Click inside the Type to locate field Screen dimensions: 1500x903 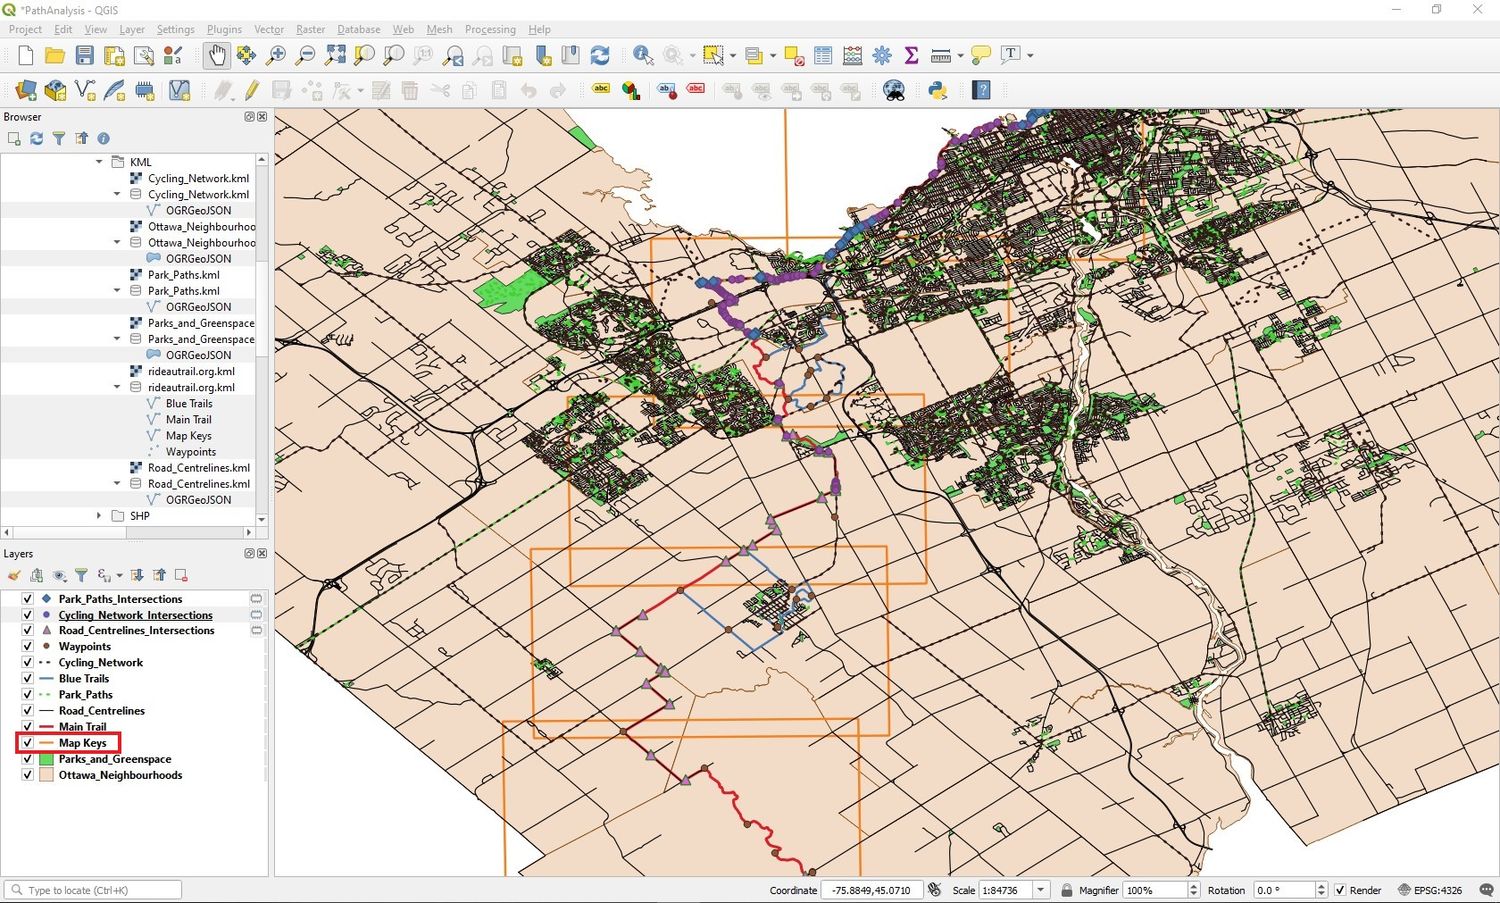[90, 889]
